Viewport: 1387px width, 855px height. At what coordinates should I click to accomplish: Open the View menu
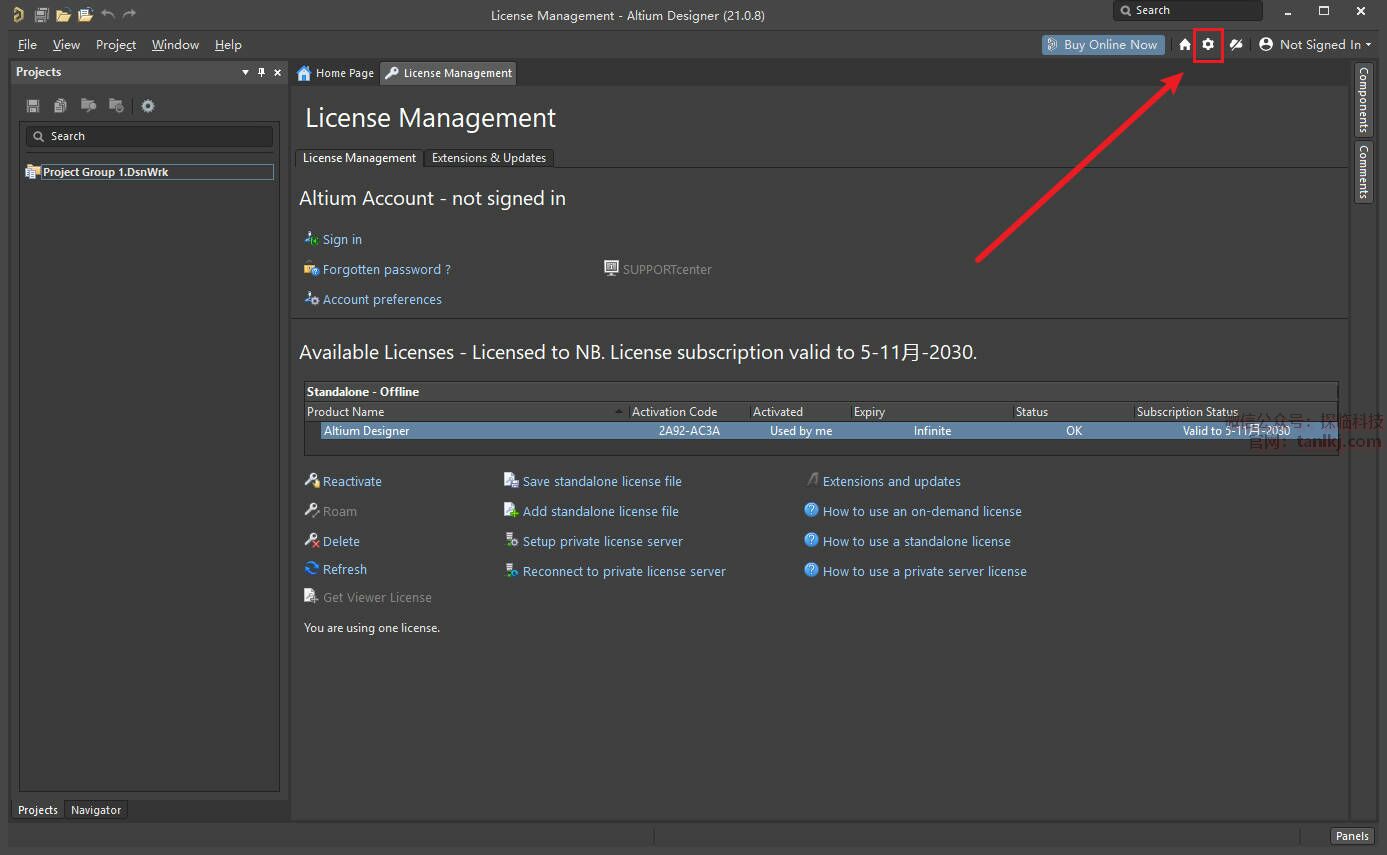click(66, 45)
